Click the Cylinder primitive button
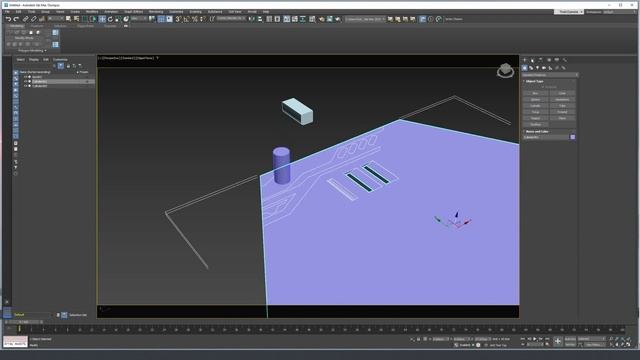 coord(535,105)
